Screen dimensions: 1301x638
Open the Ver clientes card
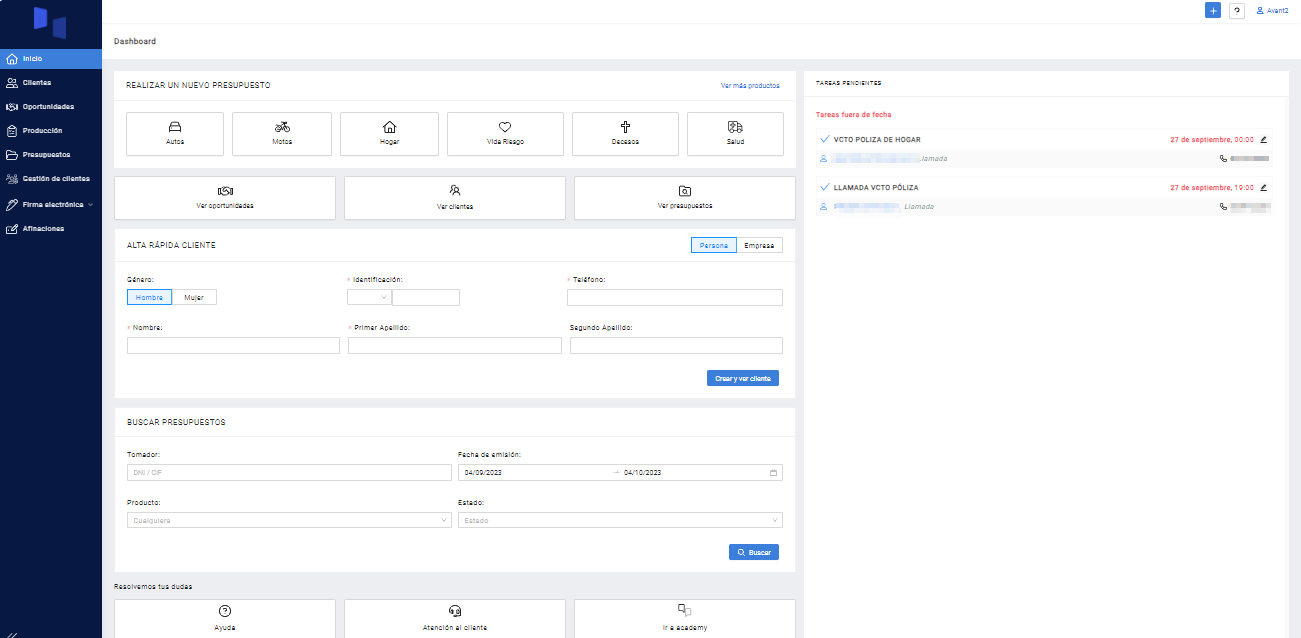pyautogui.click(x=455, y=198)
